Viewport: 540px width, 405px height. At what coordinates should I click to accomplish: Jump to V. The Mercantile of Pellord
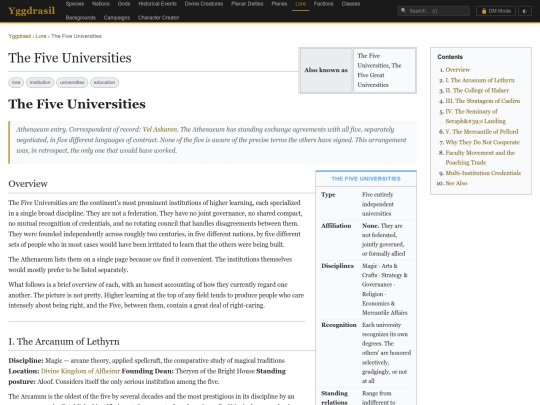[x=481, y=132]
